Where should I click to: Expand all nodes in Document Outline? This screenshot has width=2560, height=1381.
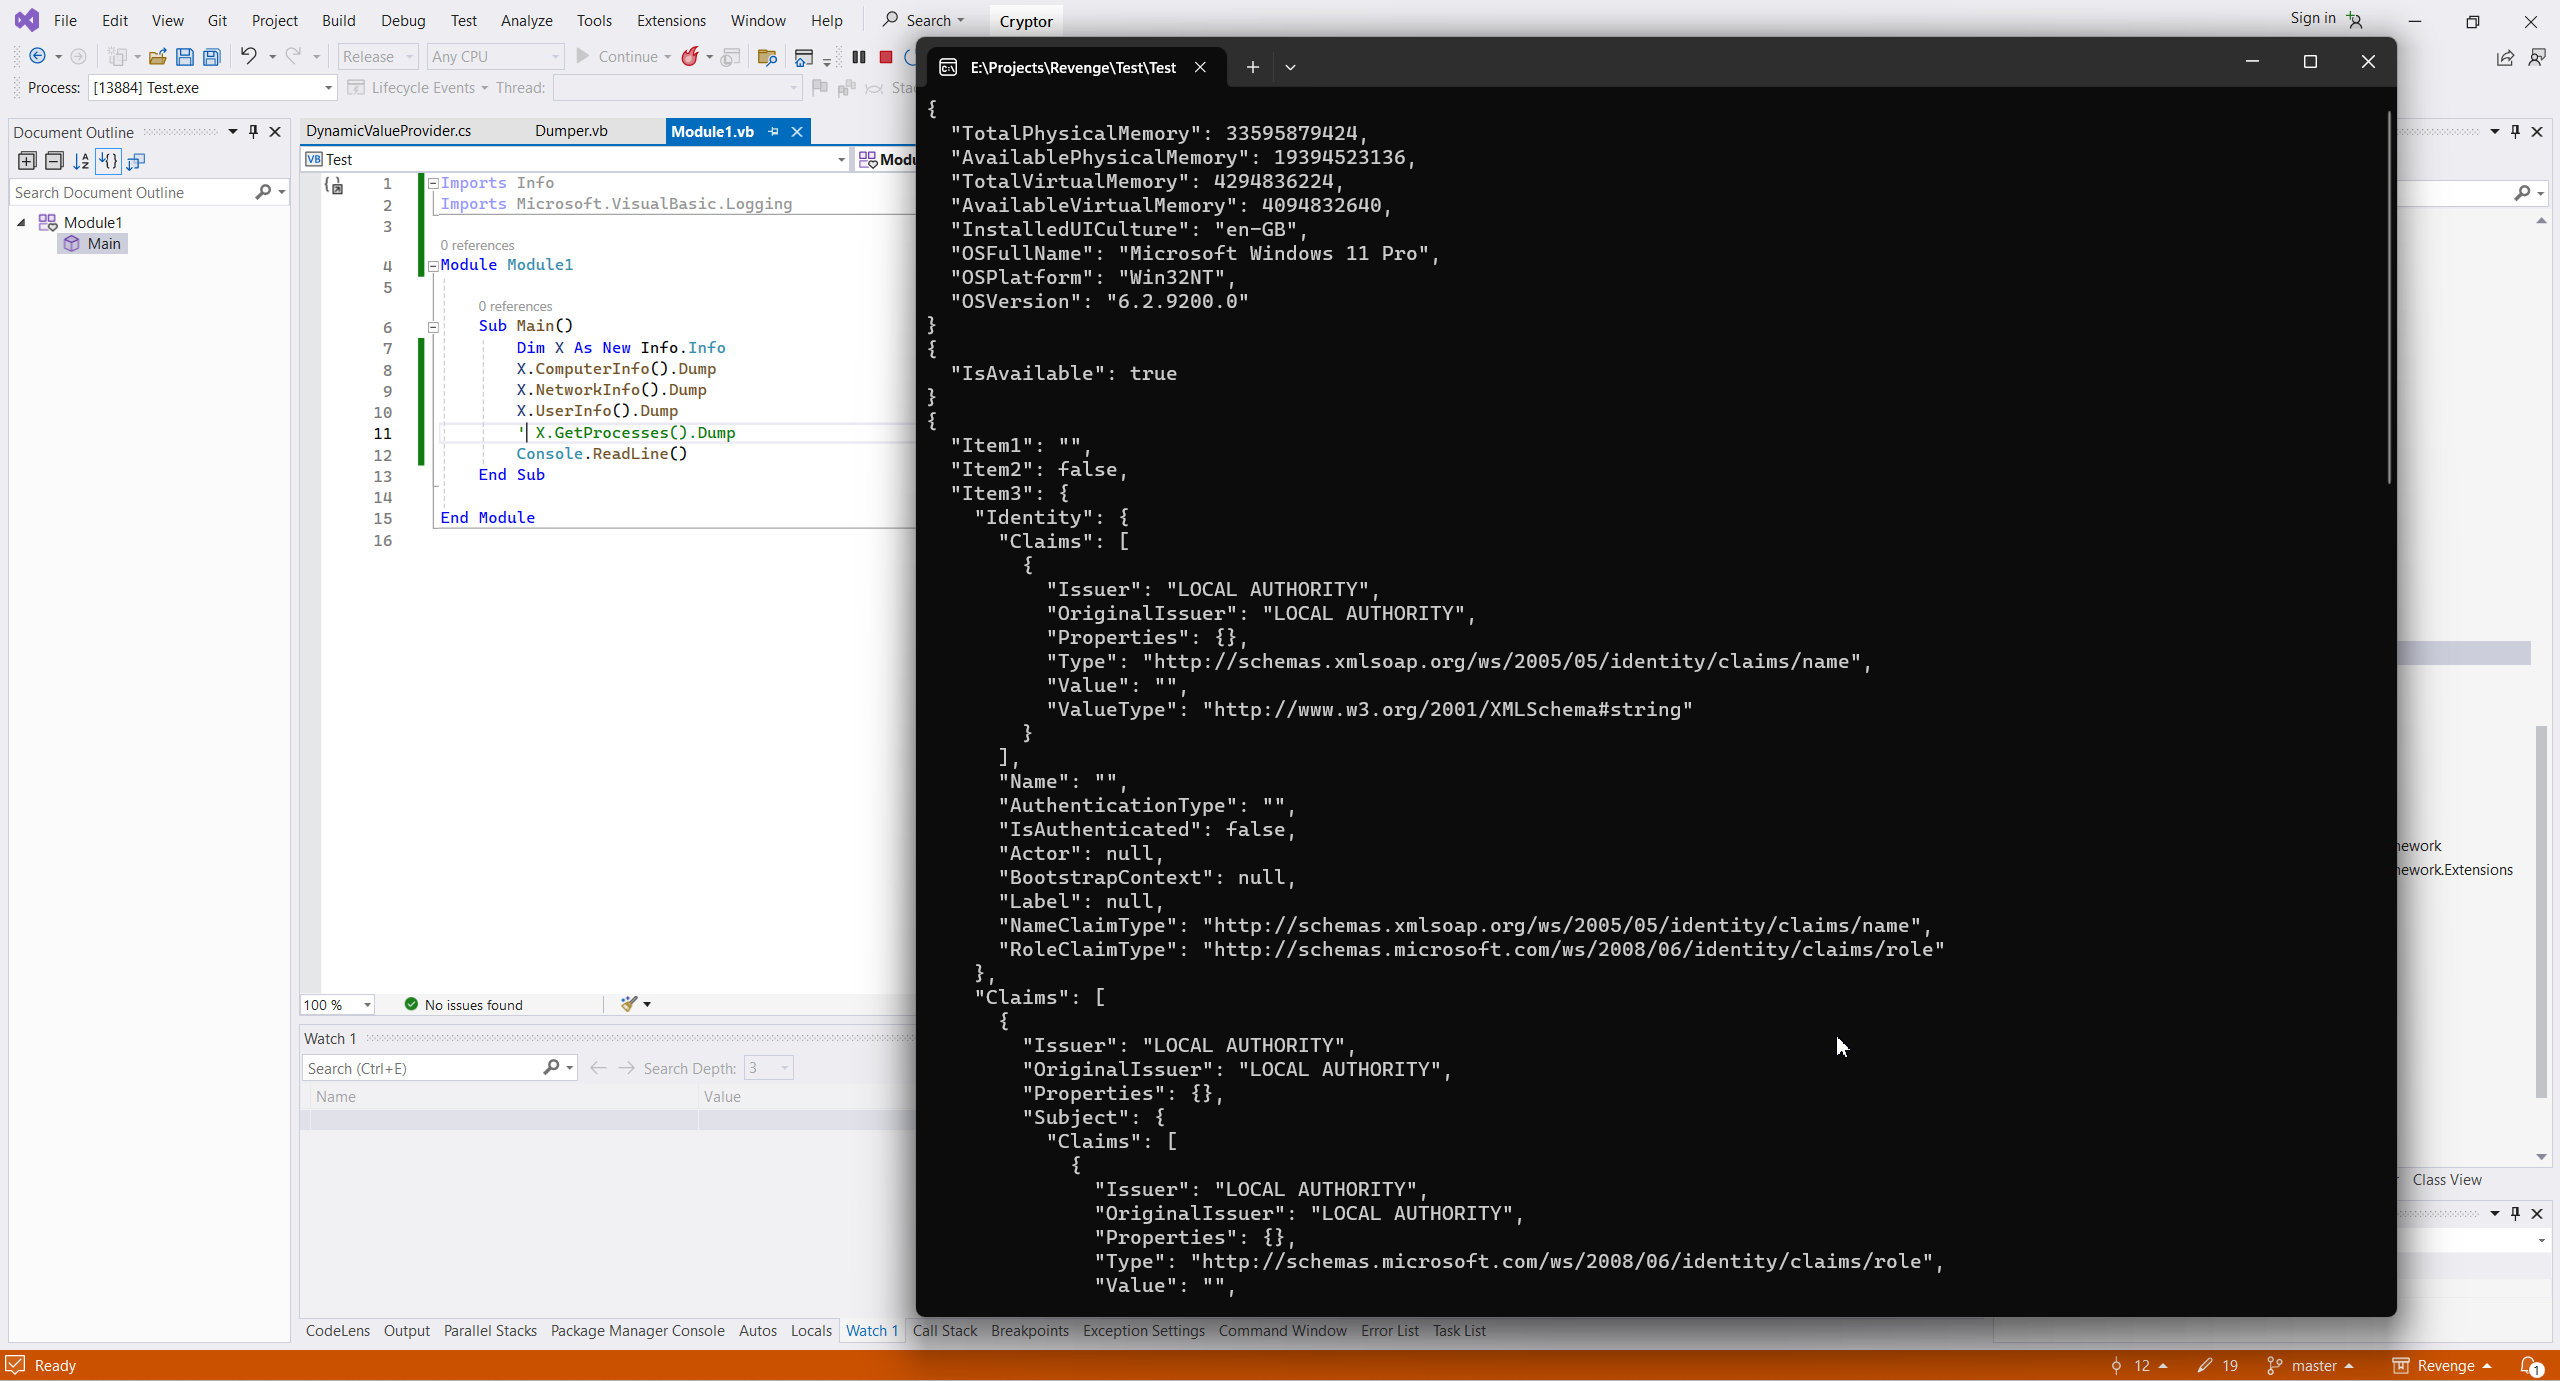pos(27,161)
